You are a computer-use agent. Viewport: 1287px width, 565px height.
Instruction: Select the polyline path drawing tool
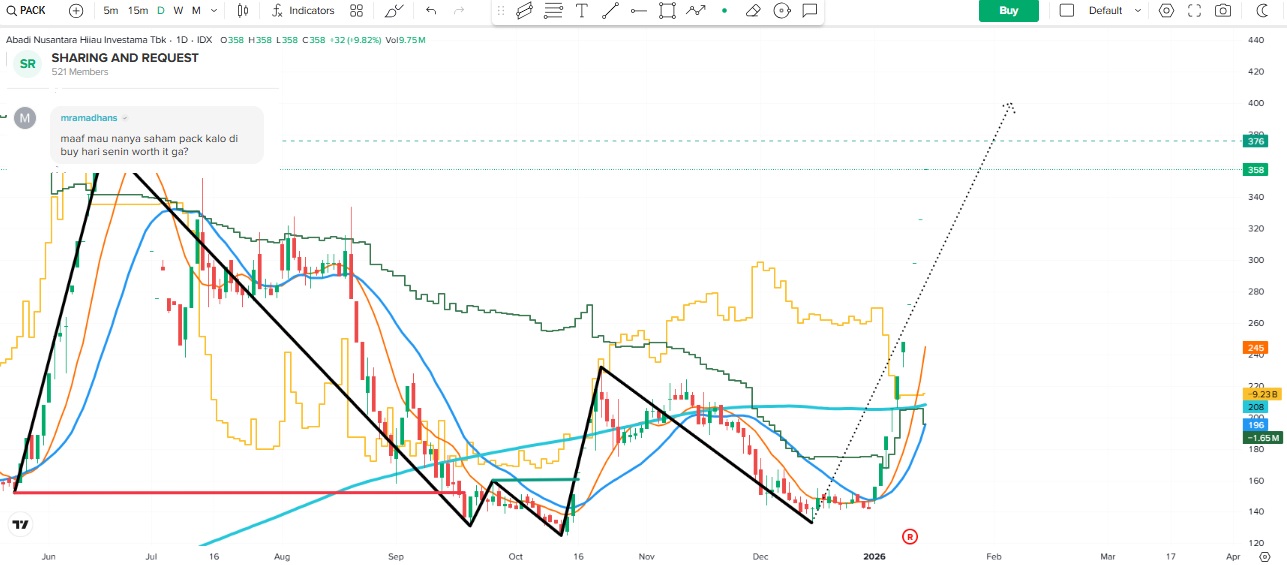click(x=696, y=10)
